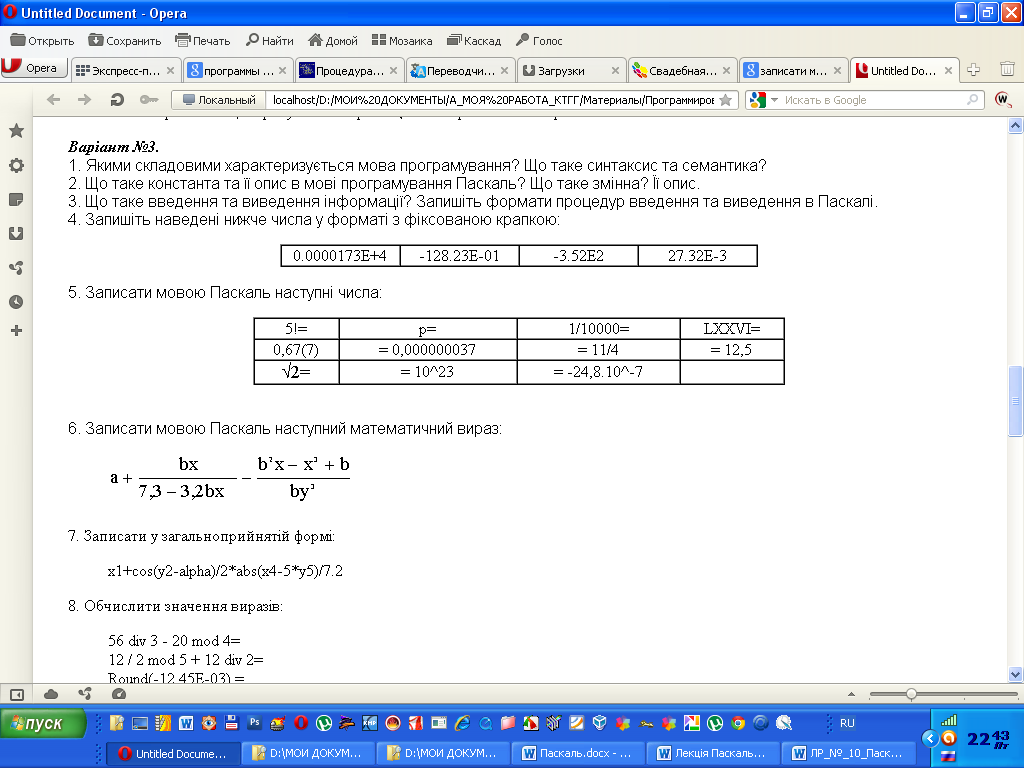Open the gear Widgets panel in sidebar
The width and height of the screenshot is (1024, 768).
pos(16,165)
